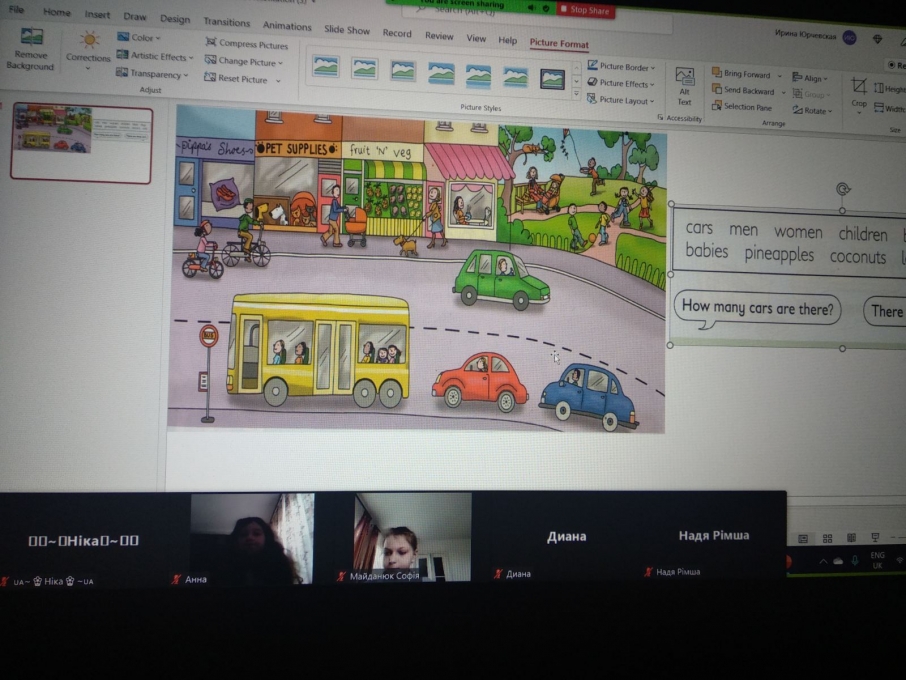The width and height of the screenshot is (906, 680).
Task: Select the last visible black-framed picture style
Action: (x=552, y=79)
